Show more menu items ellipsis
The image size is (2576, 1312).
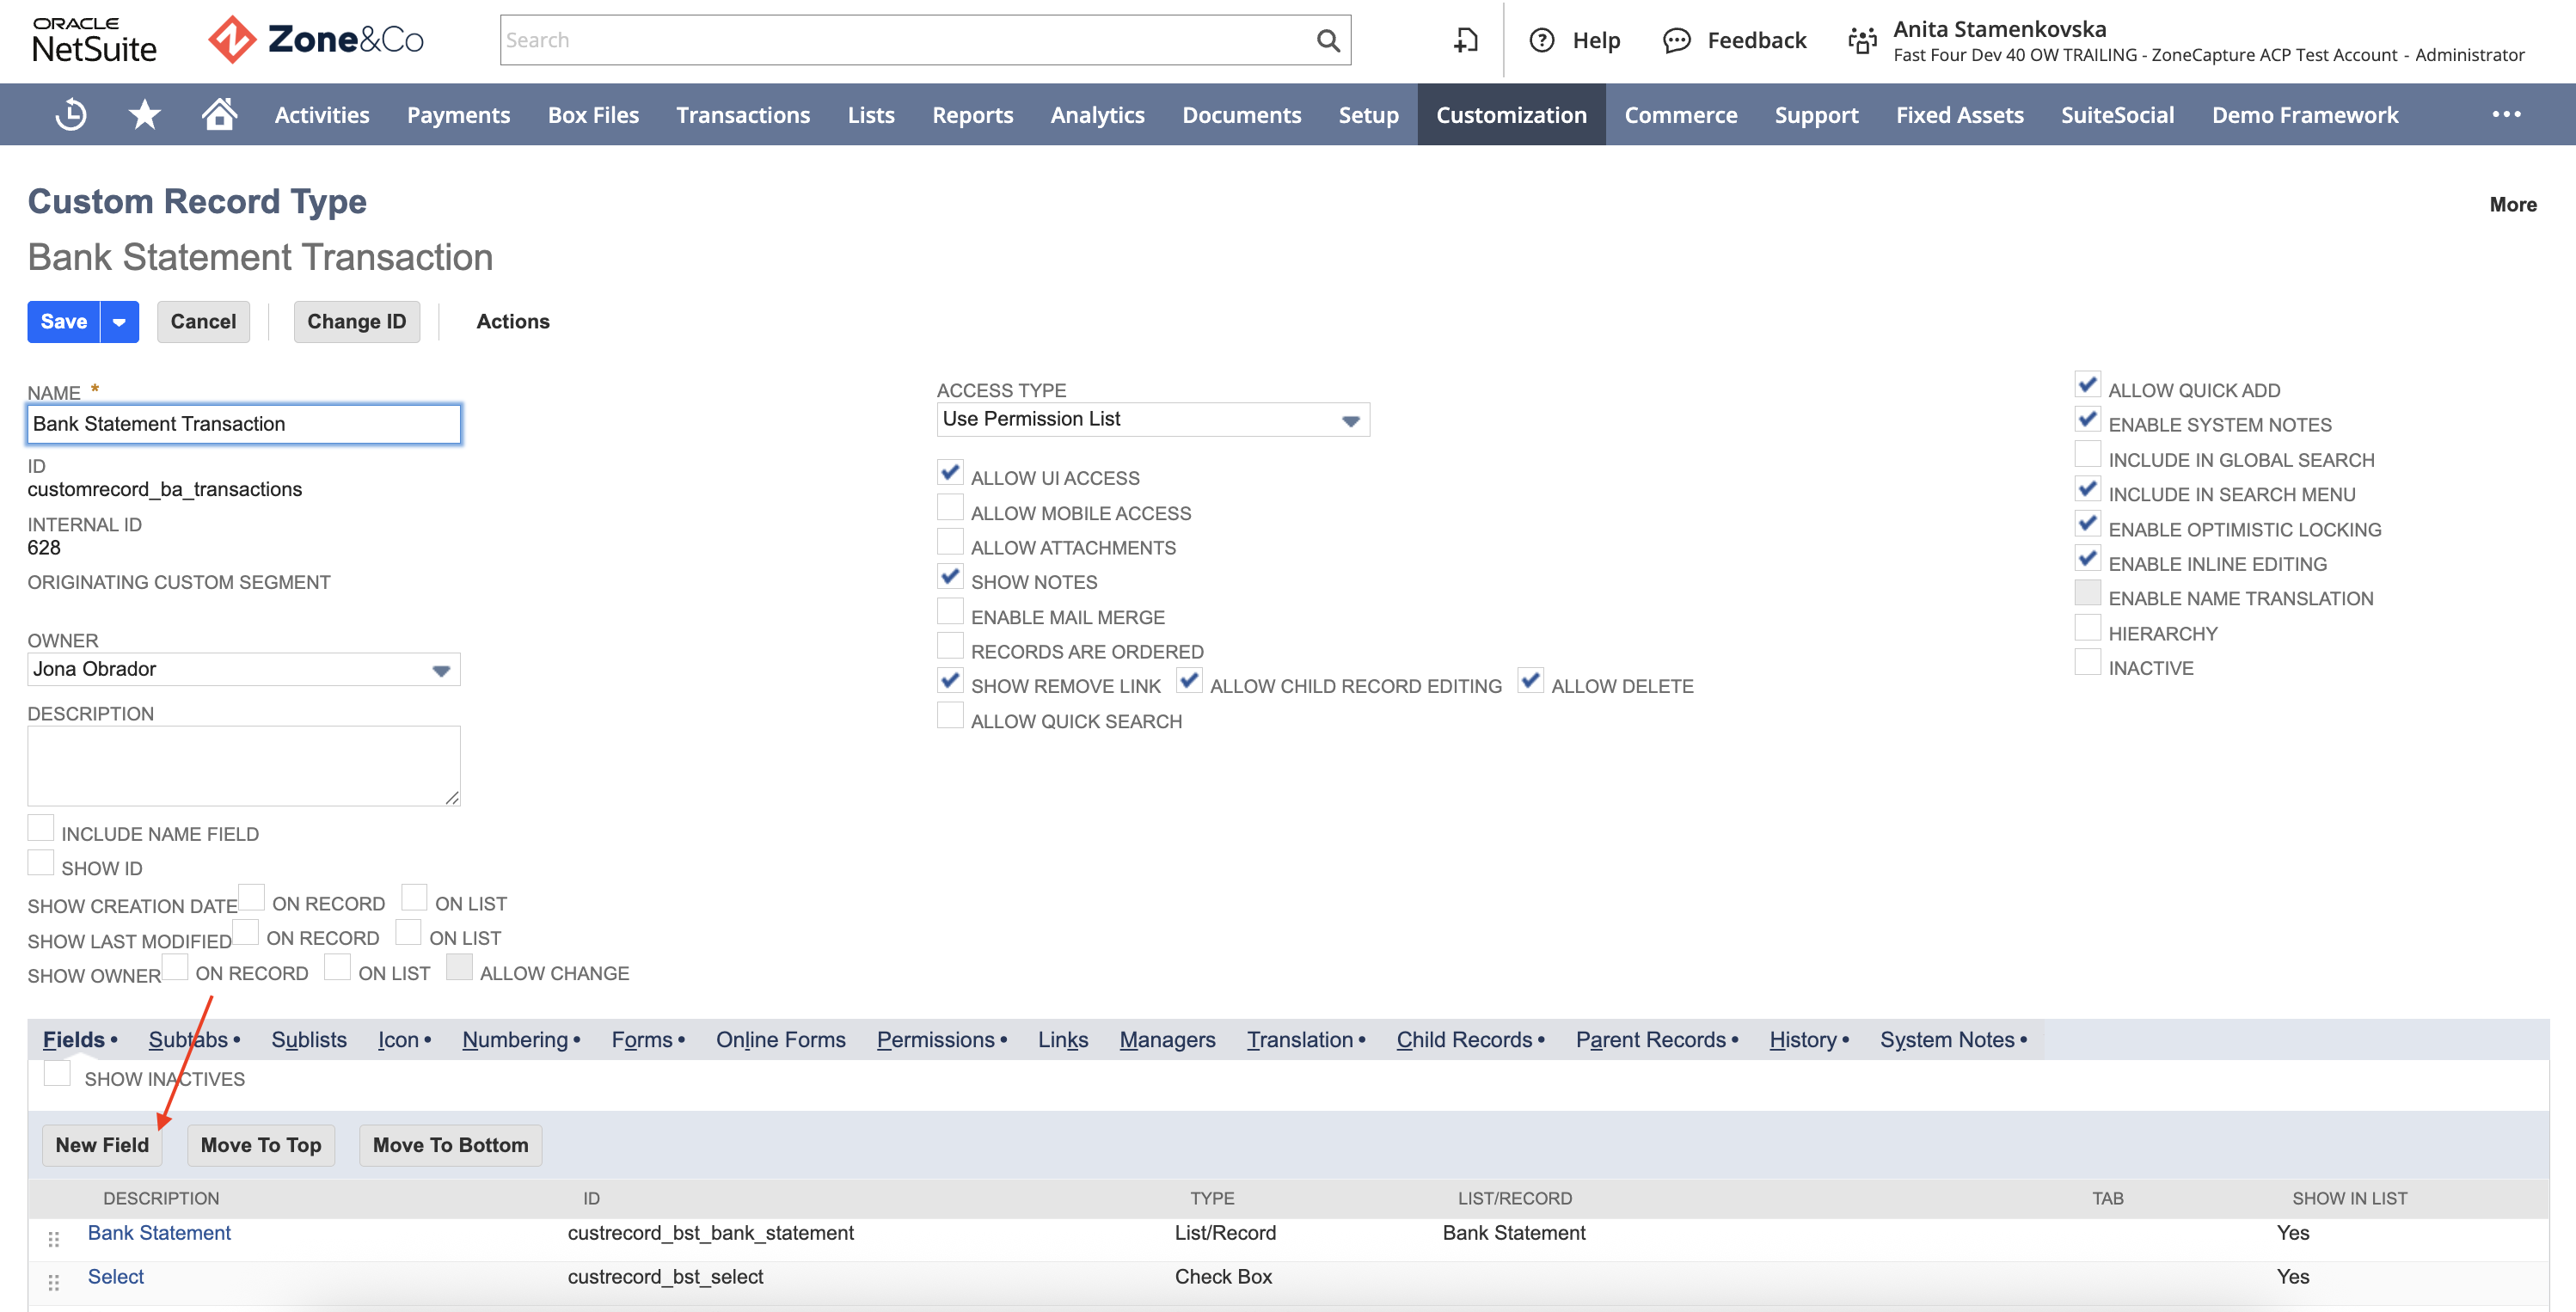2506,115
